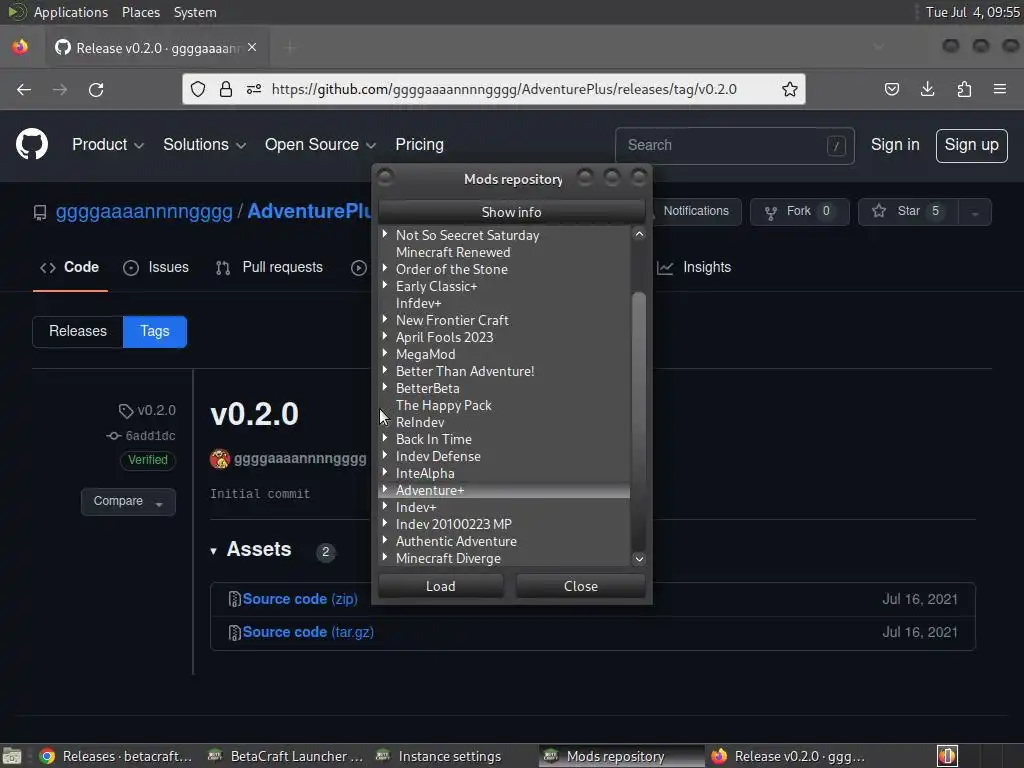The width and height of the screenshot is (1024, 768).
Task: Open the System menu
Action: pyautogui.click(x=195, y=12)
